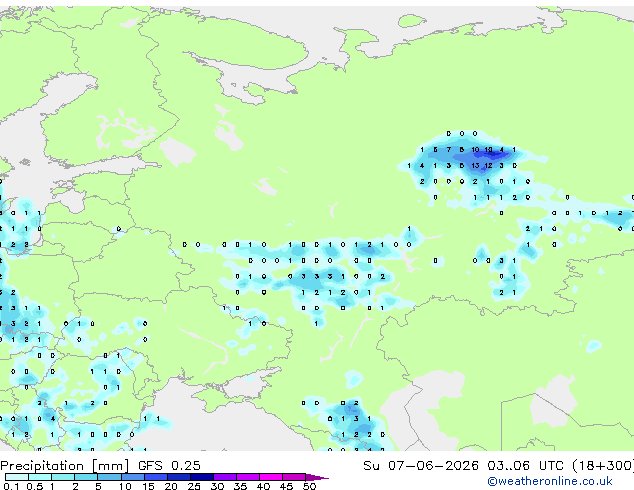Image resolution: width=634 pixels, height=490 pixels.
Task: Click the 0.5–1 mm legend swatch
Action: 40,477
